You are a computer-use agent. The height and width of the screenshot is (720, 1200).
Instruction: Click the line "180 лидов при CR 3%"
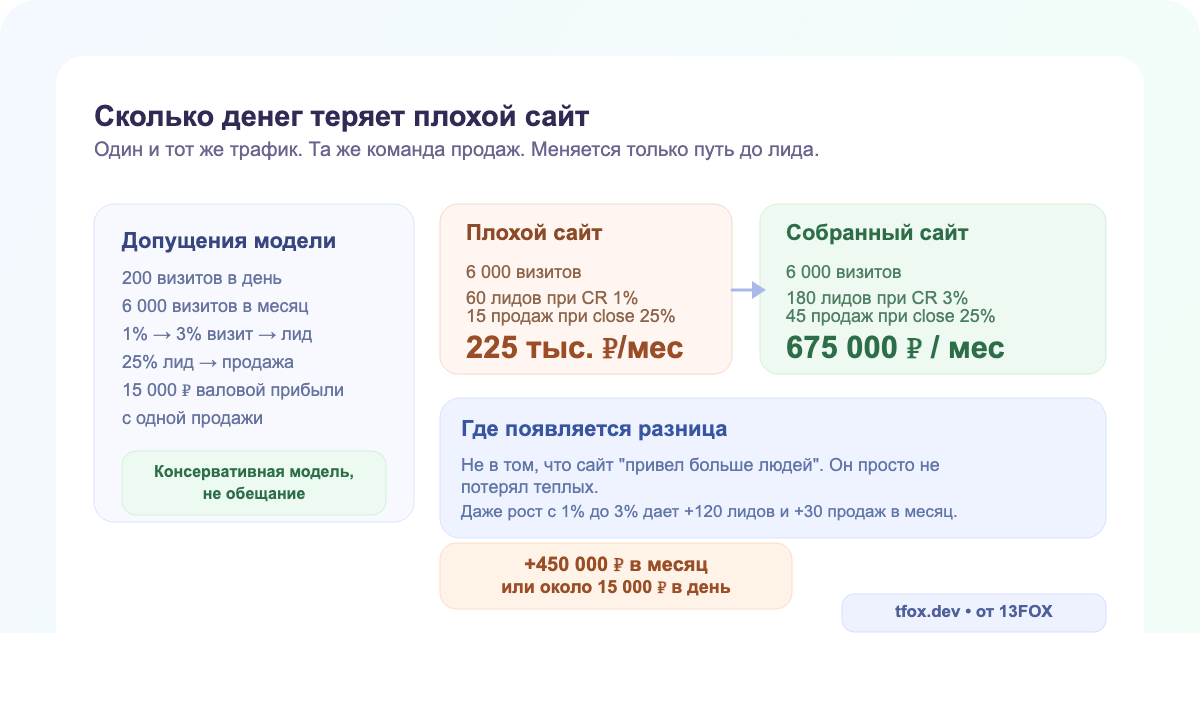(x=877, y=297)
